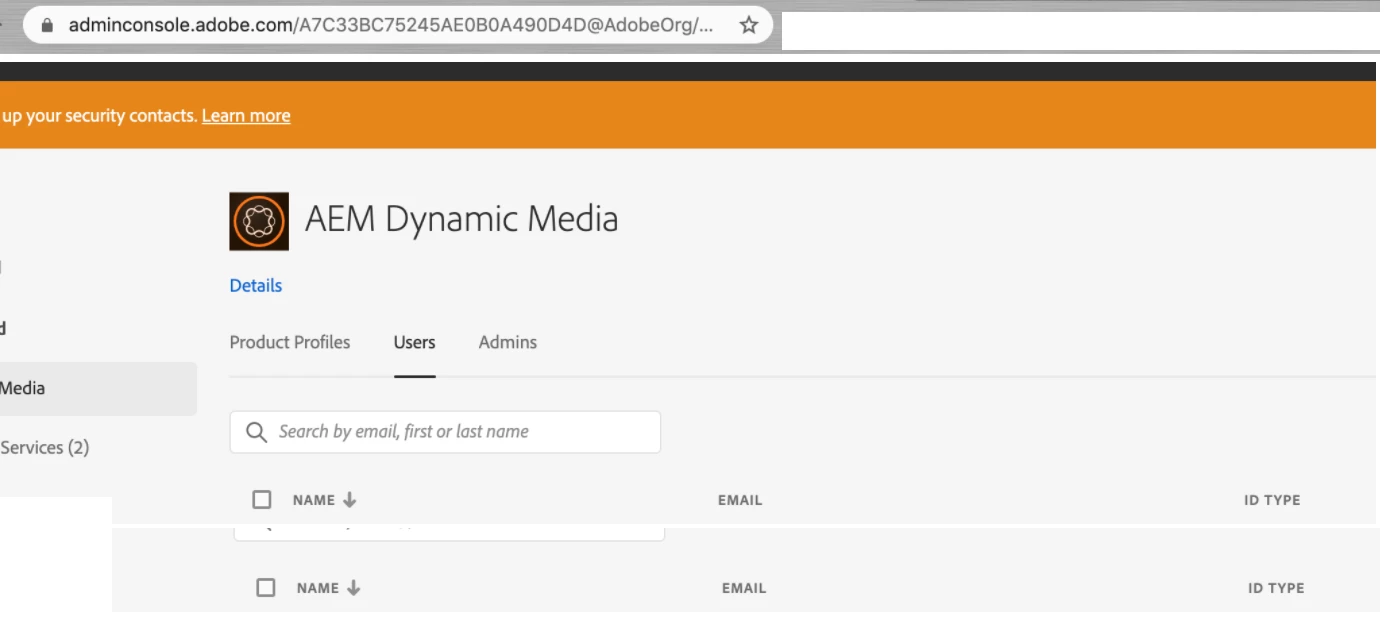
Task: Open the Product Profiles tab
Action: click(290, 342)
